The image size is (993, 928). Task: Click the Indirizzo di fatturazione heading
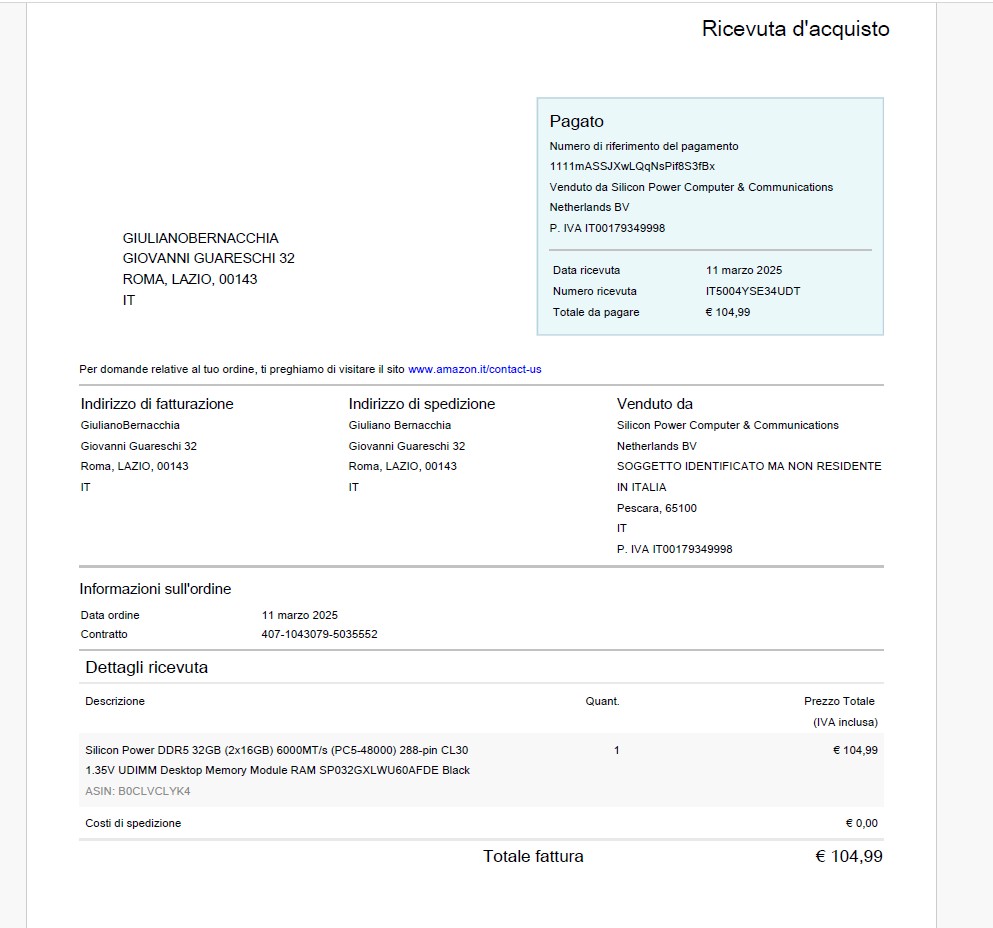[157, 404]
